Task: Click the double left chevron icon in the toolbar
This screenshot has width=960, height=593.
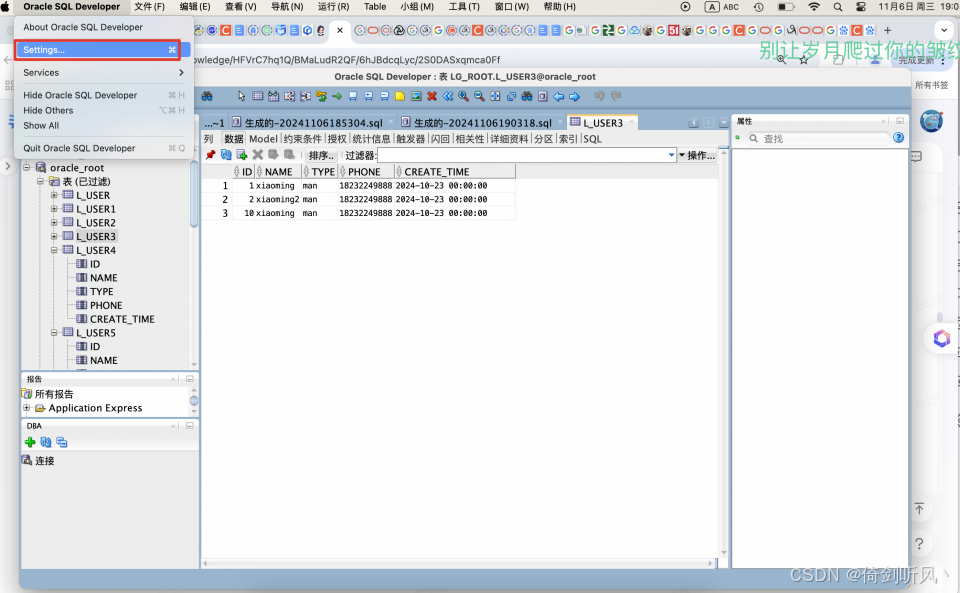Action: pyautogui.click(x=448, y=96)
